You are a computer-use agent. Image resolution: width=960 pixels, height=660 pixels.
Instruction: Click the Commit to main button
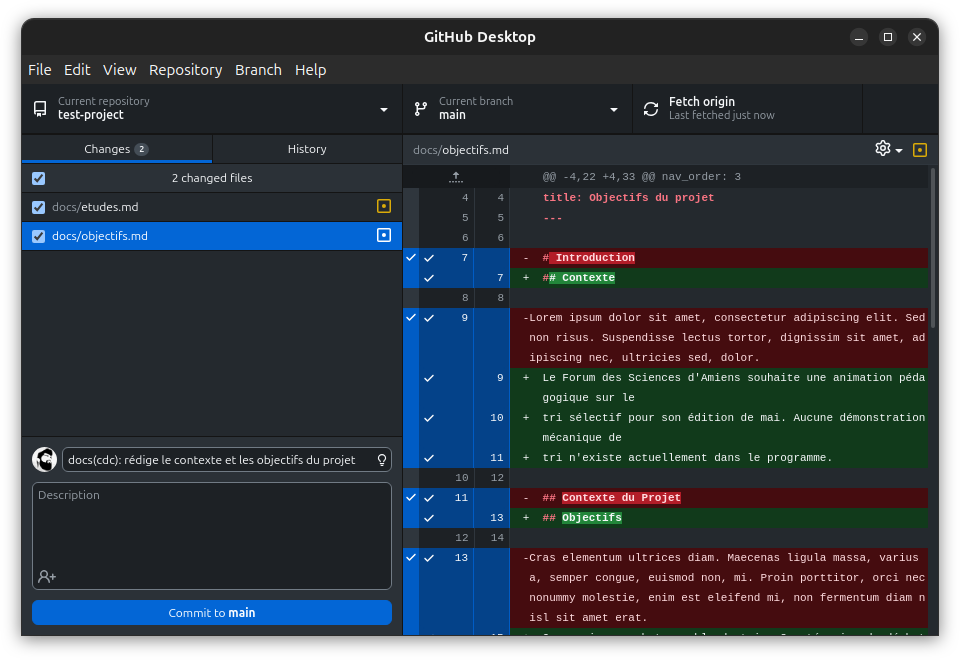(212, 612)
